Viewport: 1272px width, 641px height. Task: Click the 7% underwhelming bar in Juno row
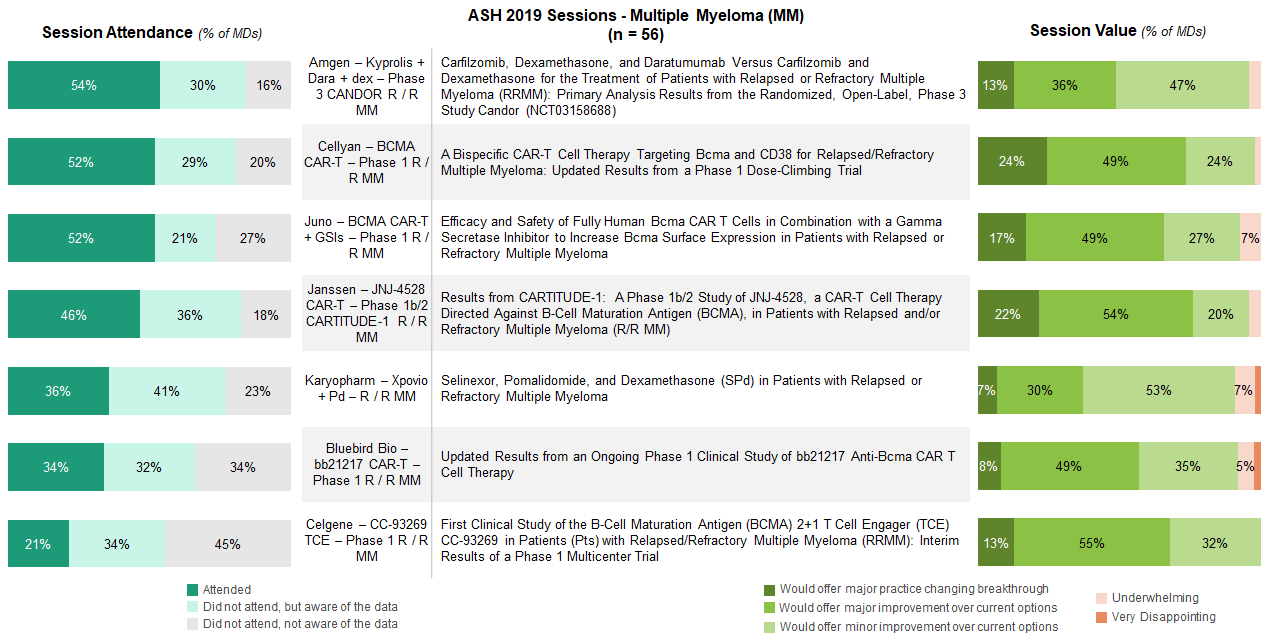tap(1250, 238)
